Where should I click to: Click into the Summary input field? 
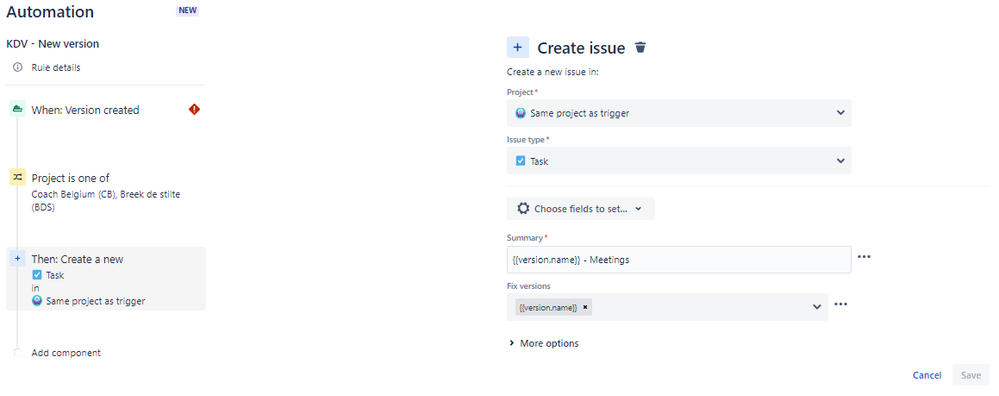(x=679, y=259)
